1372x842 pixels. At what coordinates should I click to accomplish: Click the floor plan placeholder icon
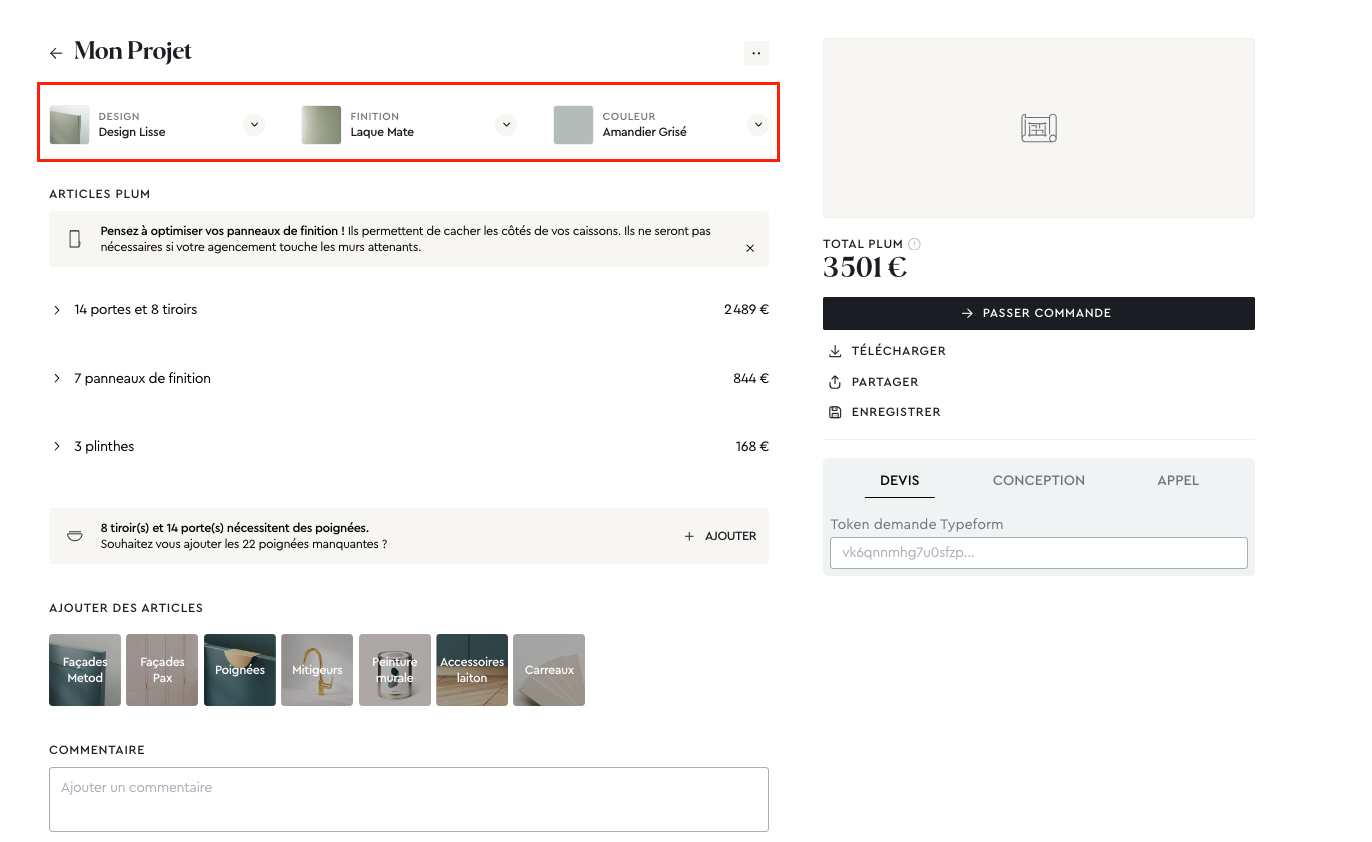coord(1038,128)
